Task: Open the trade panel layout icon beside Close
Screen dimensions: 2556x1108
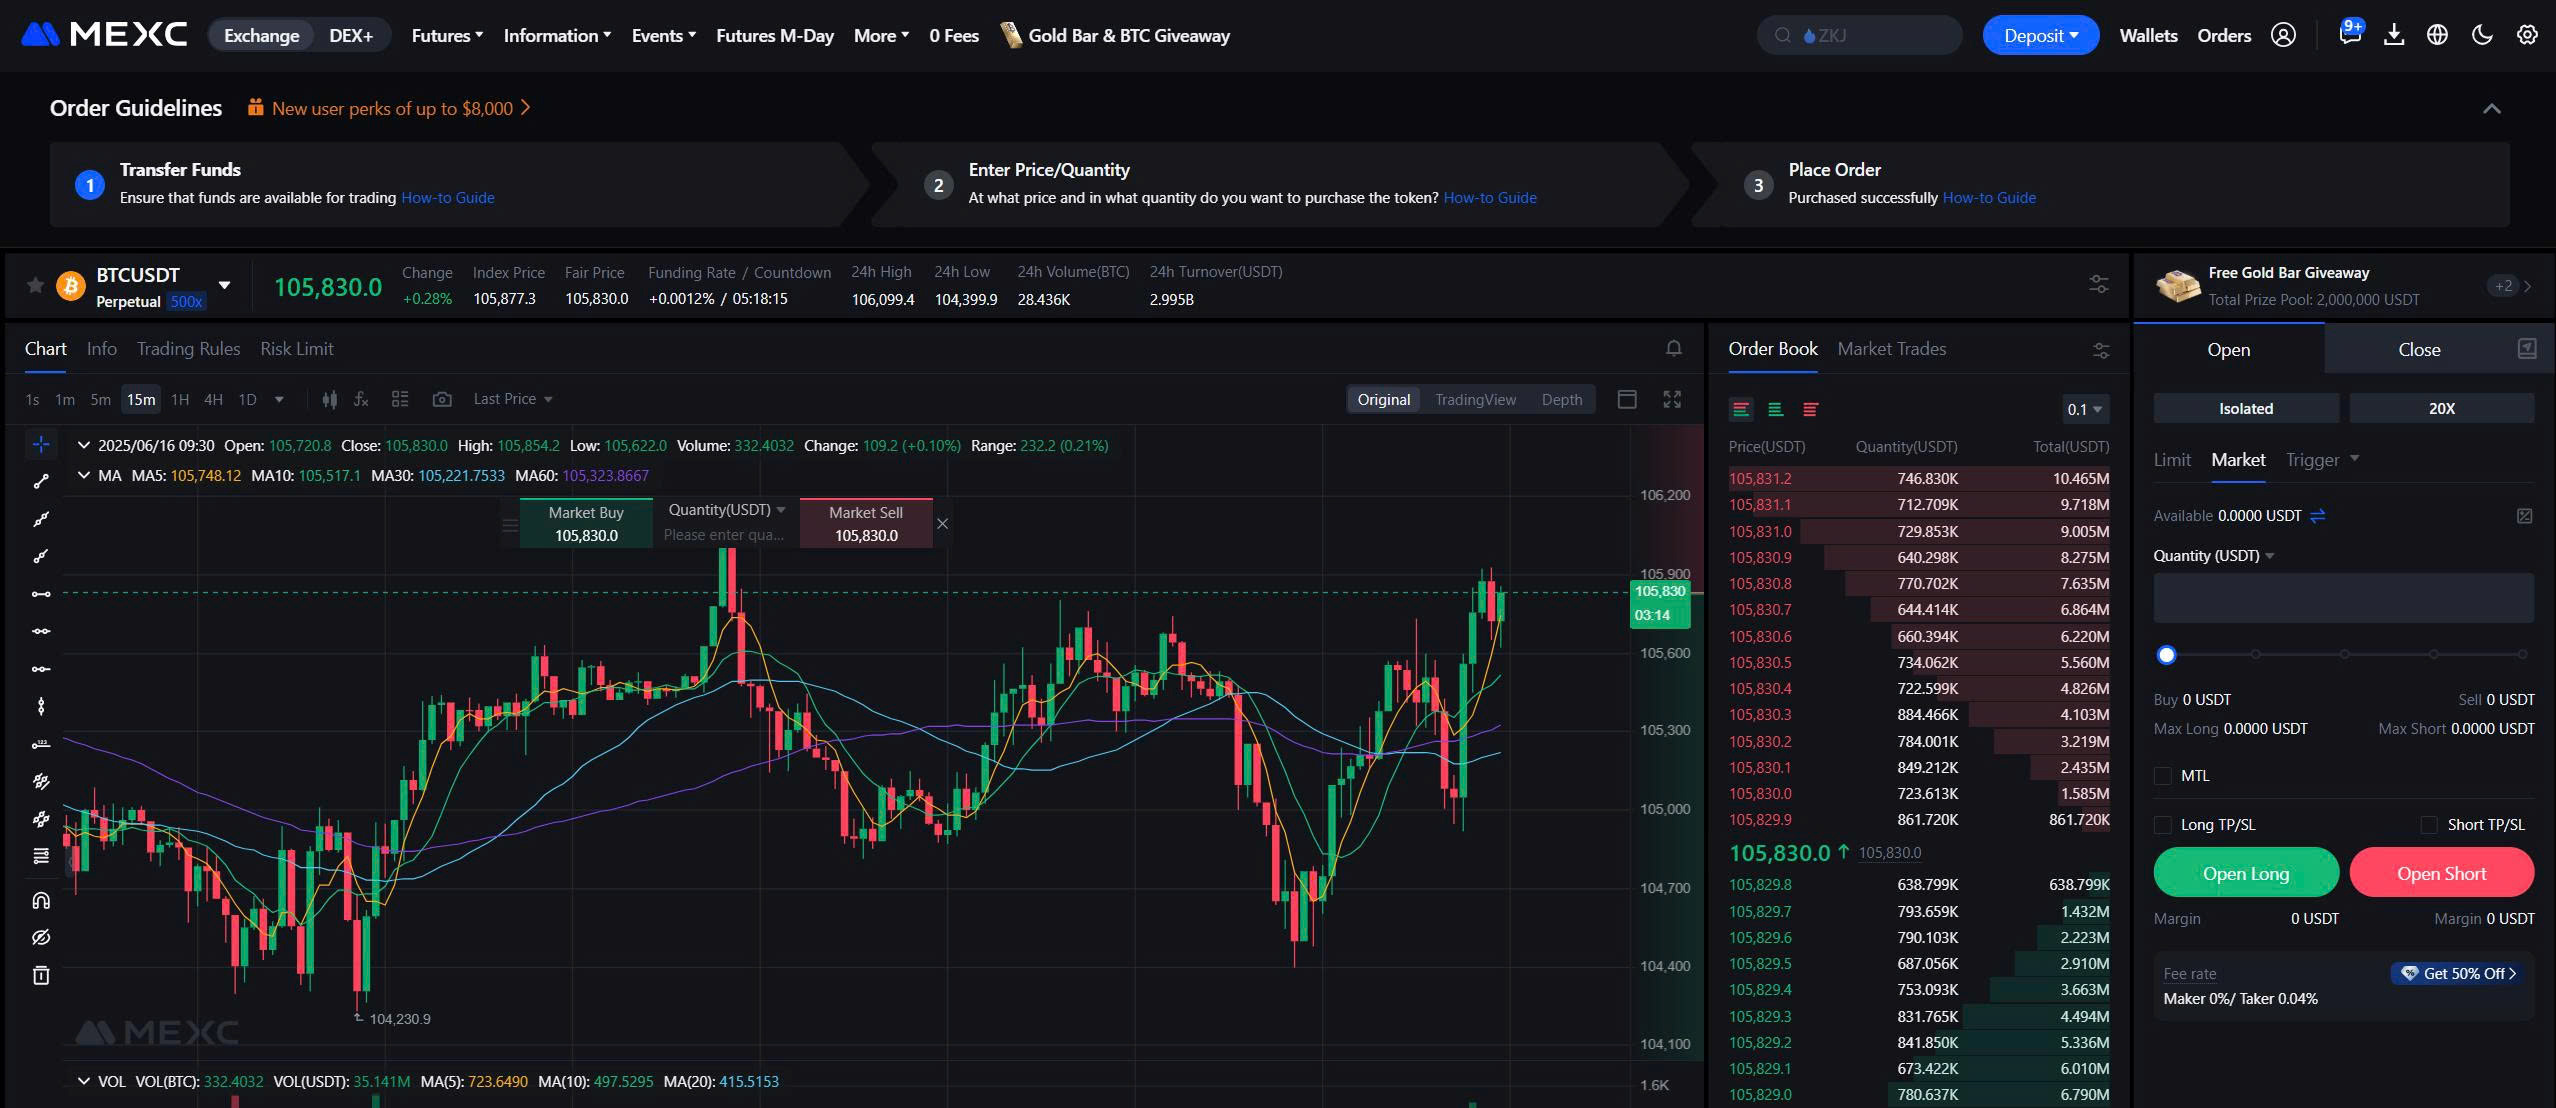Action: tap(2527, 348)
